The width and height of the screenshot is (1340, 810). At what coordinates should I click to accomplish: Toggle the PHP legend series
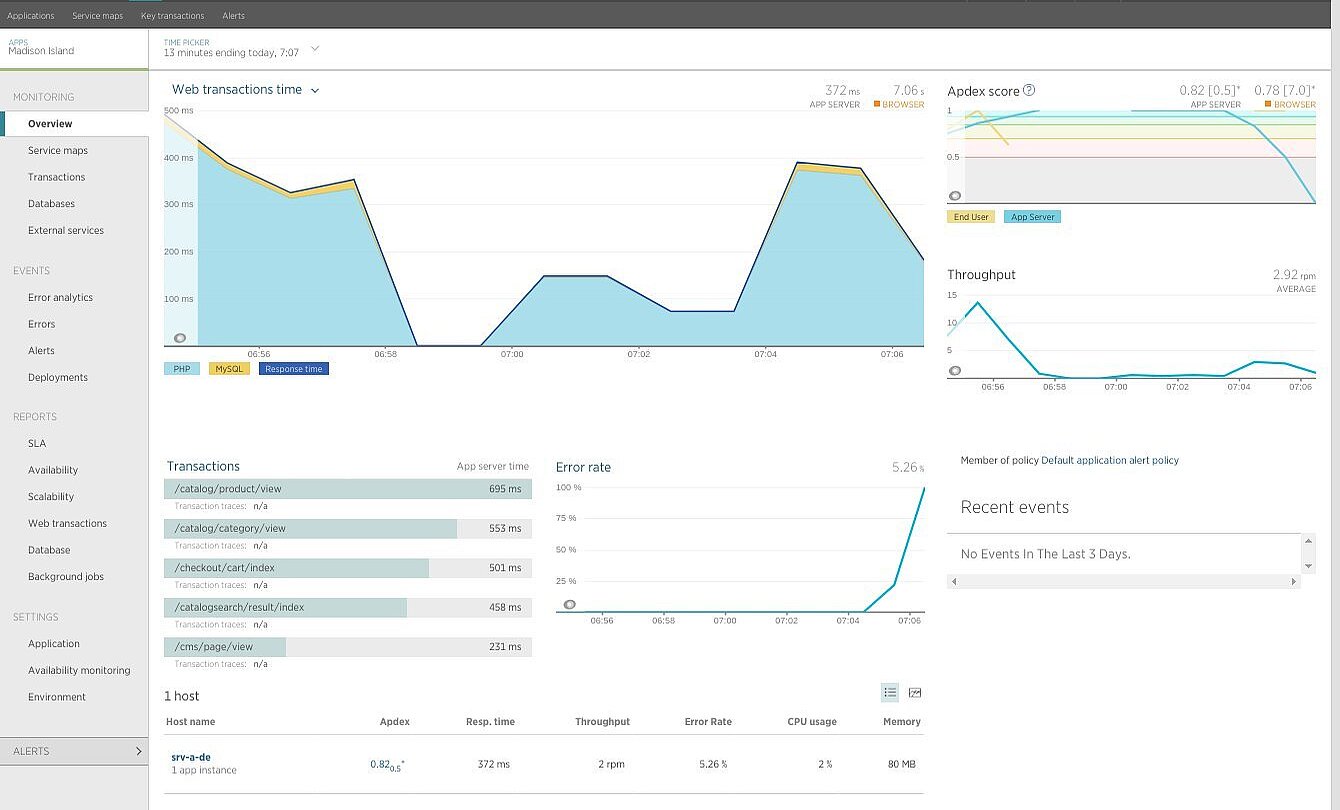pyautogui.click(x=181, y=369)
